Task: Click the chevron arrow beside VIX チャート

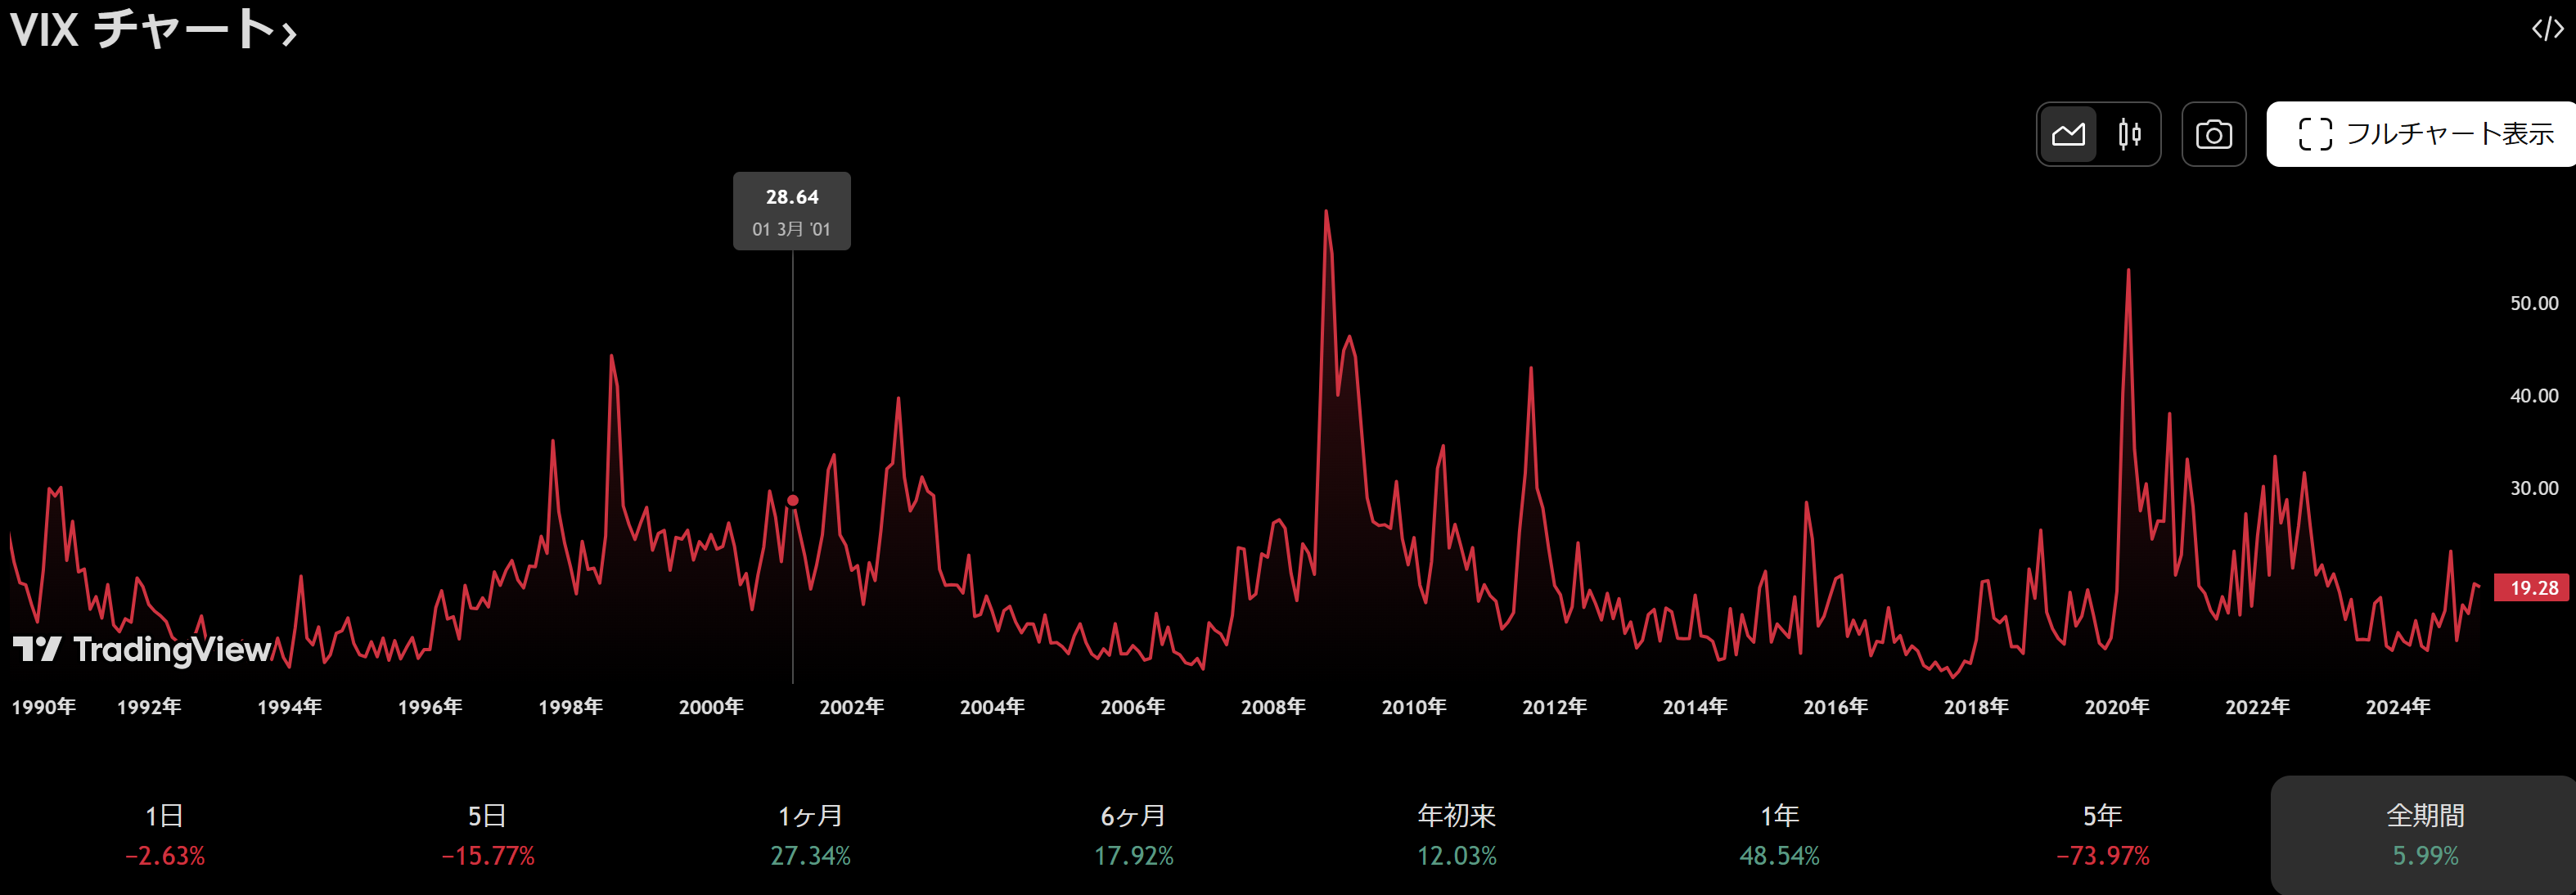Action: 289,36
